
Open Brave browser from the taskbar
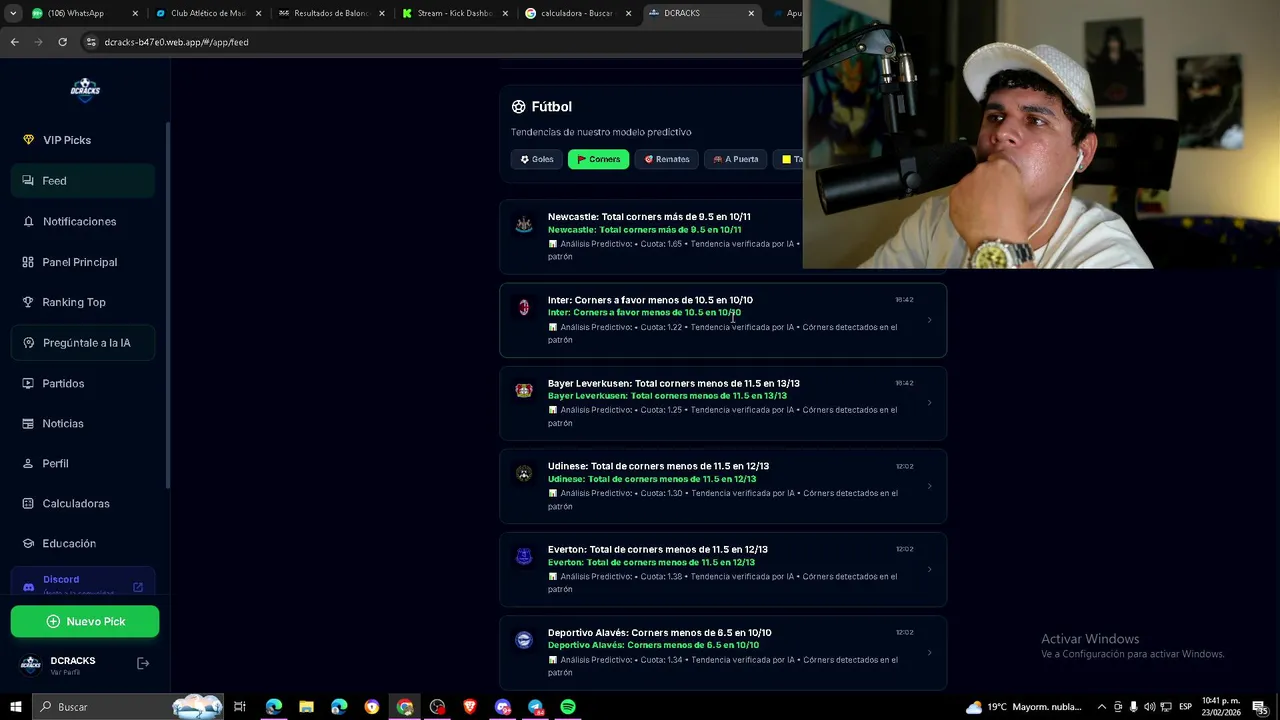coord(470,707)
